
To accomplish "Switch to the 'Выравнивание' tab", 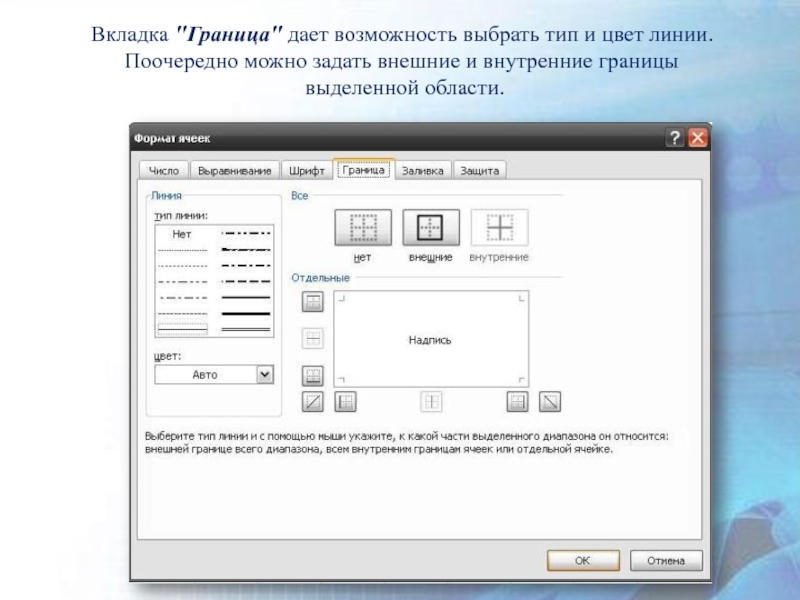I will point(235,170).
